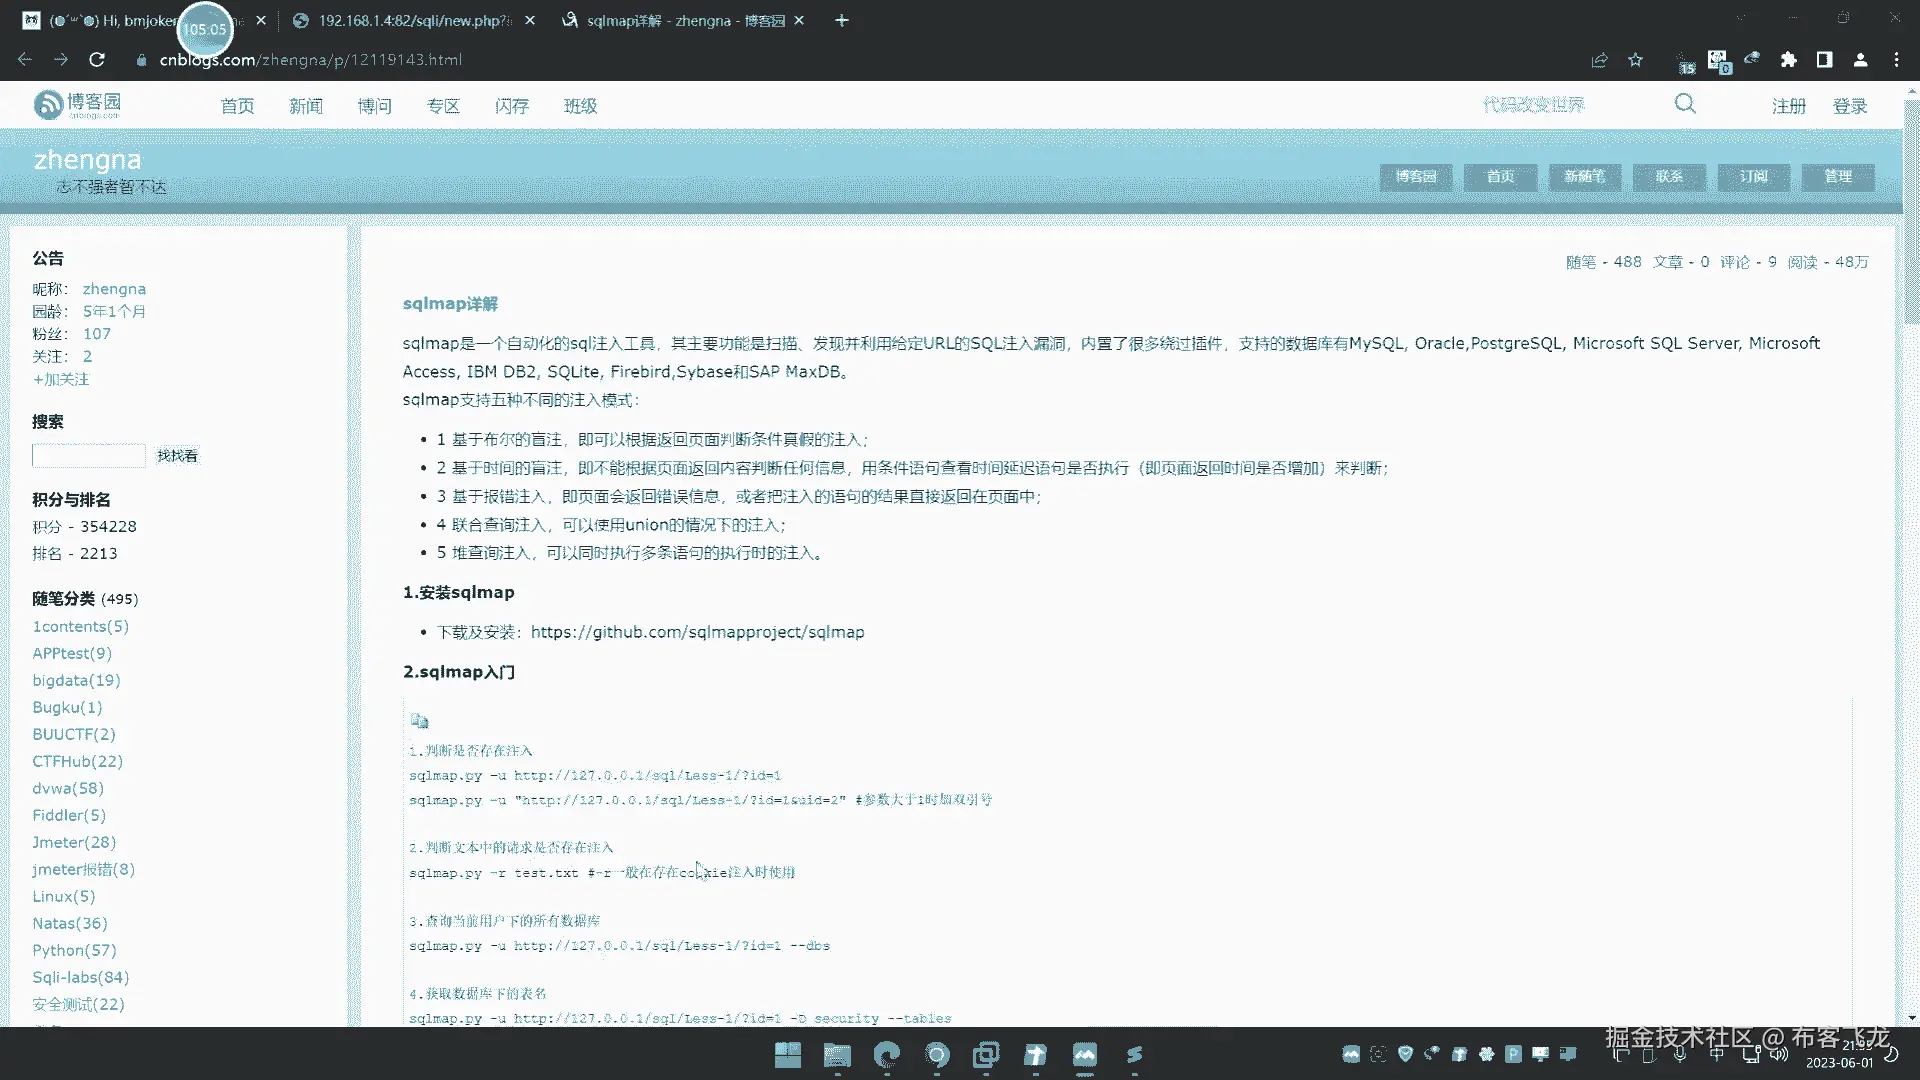
Task: Click the copy code icon above code block
Action: [x=419, y=720]
